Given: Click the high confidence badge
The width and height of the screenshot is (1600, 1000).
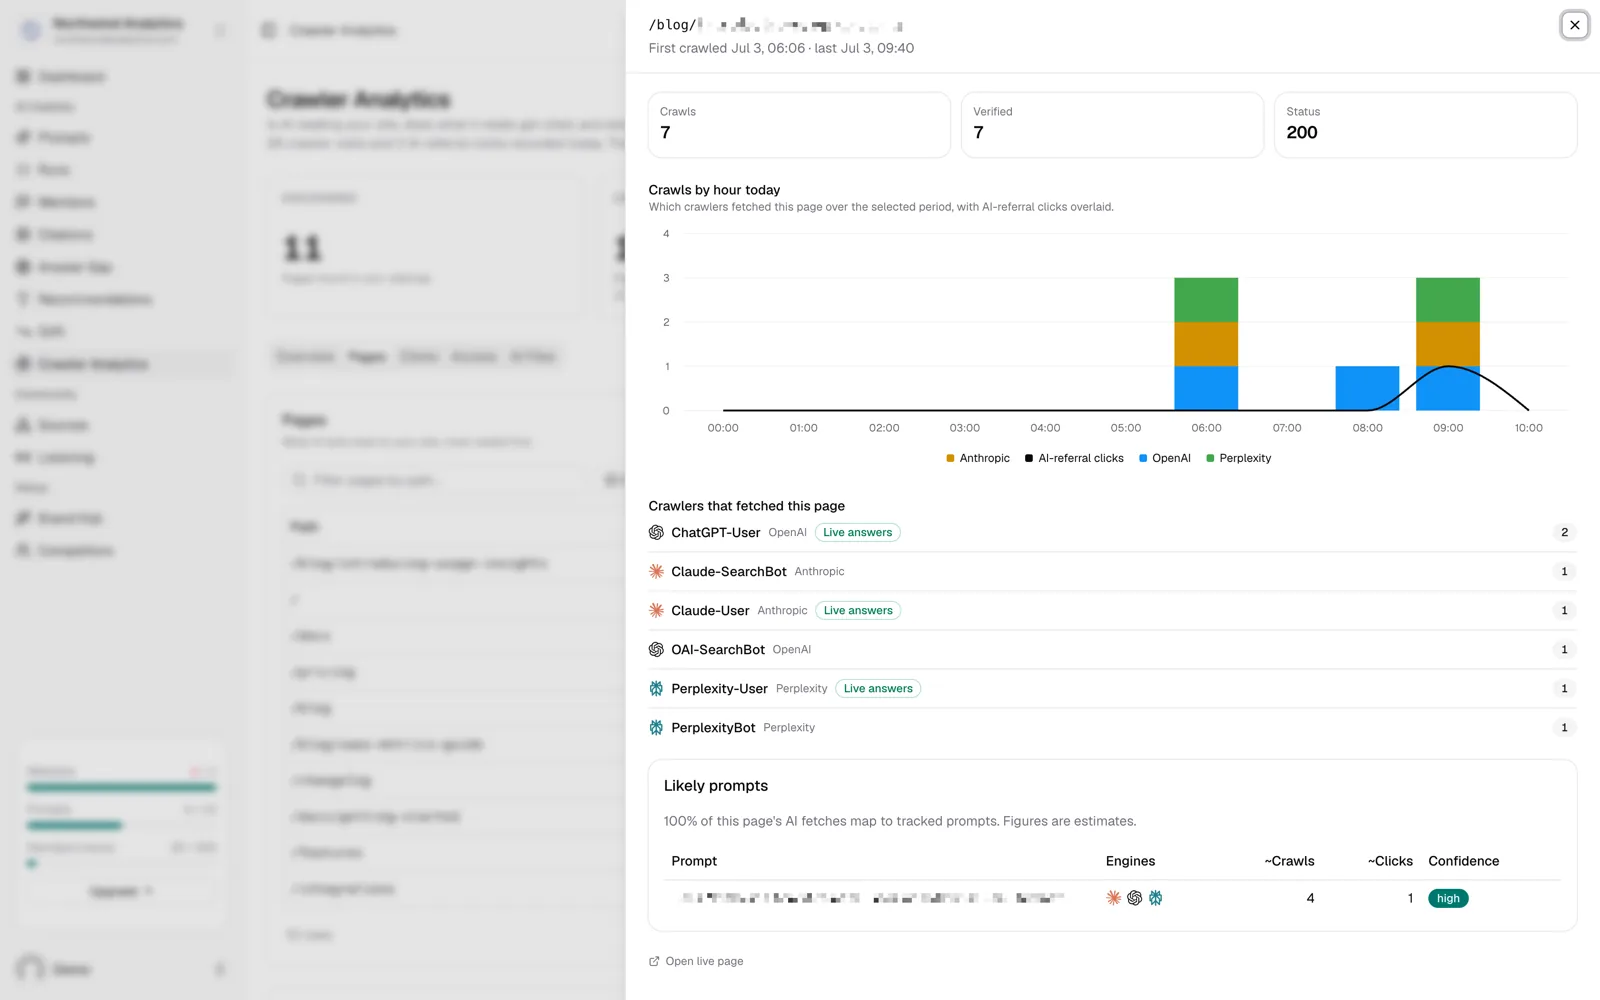Looking at the screenshot, I should pos(1448,898).
